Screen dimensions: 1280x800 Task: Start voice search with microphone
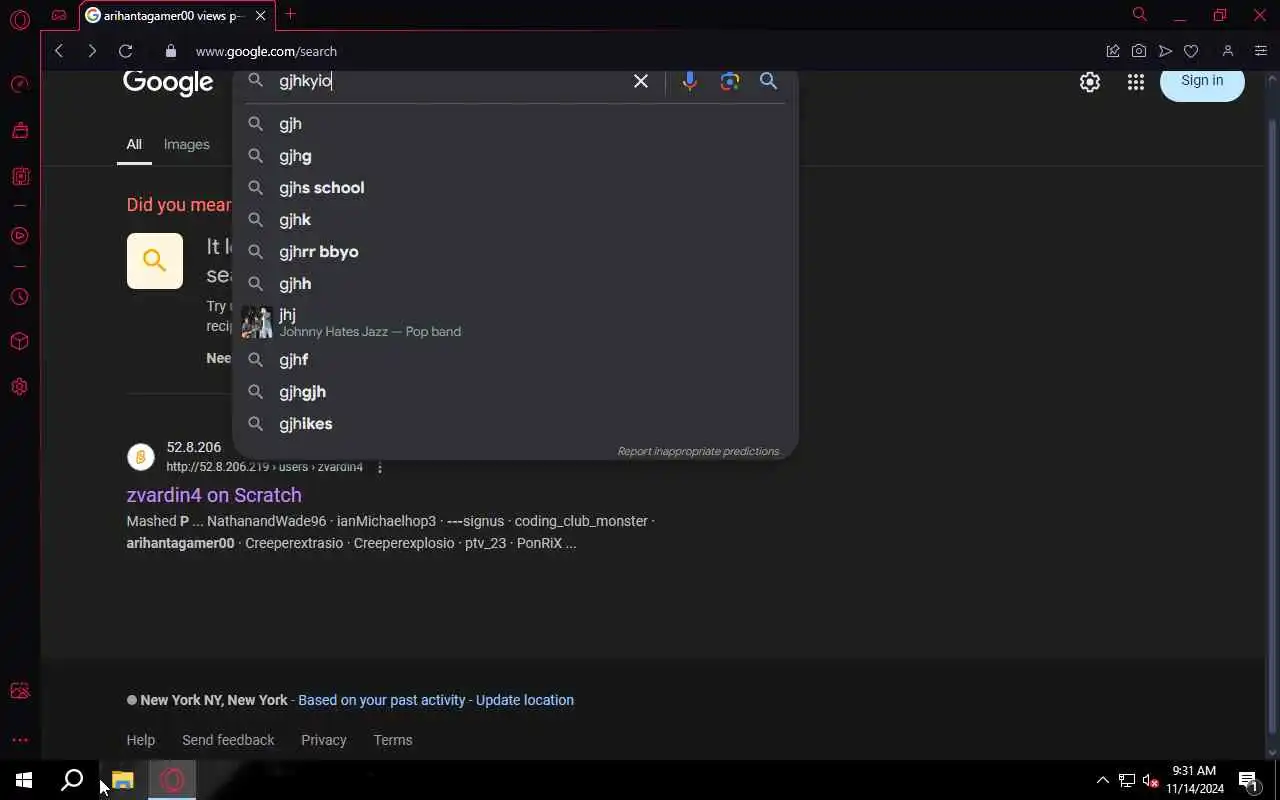[x=689, y=81]
